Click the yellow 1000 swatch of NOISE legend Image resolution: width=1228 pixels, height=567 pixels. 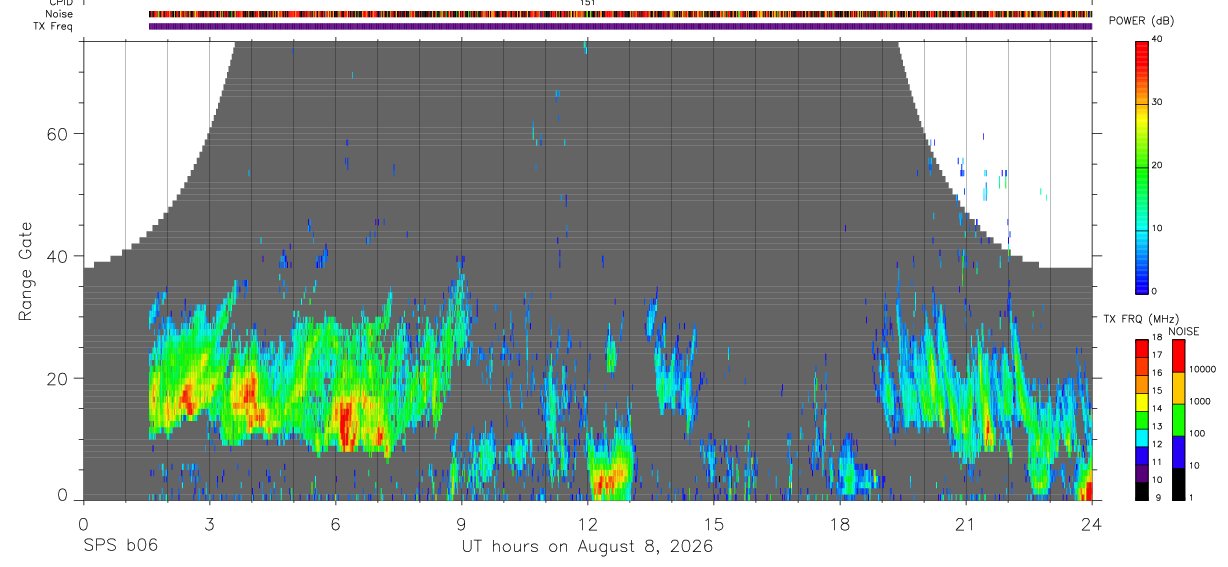[1177, 388]
